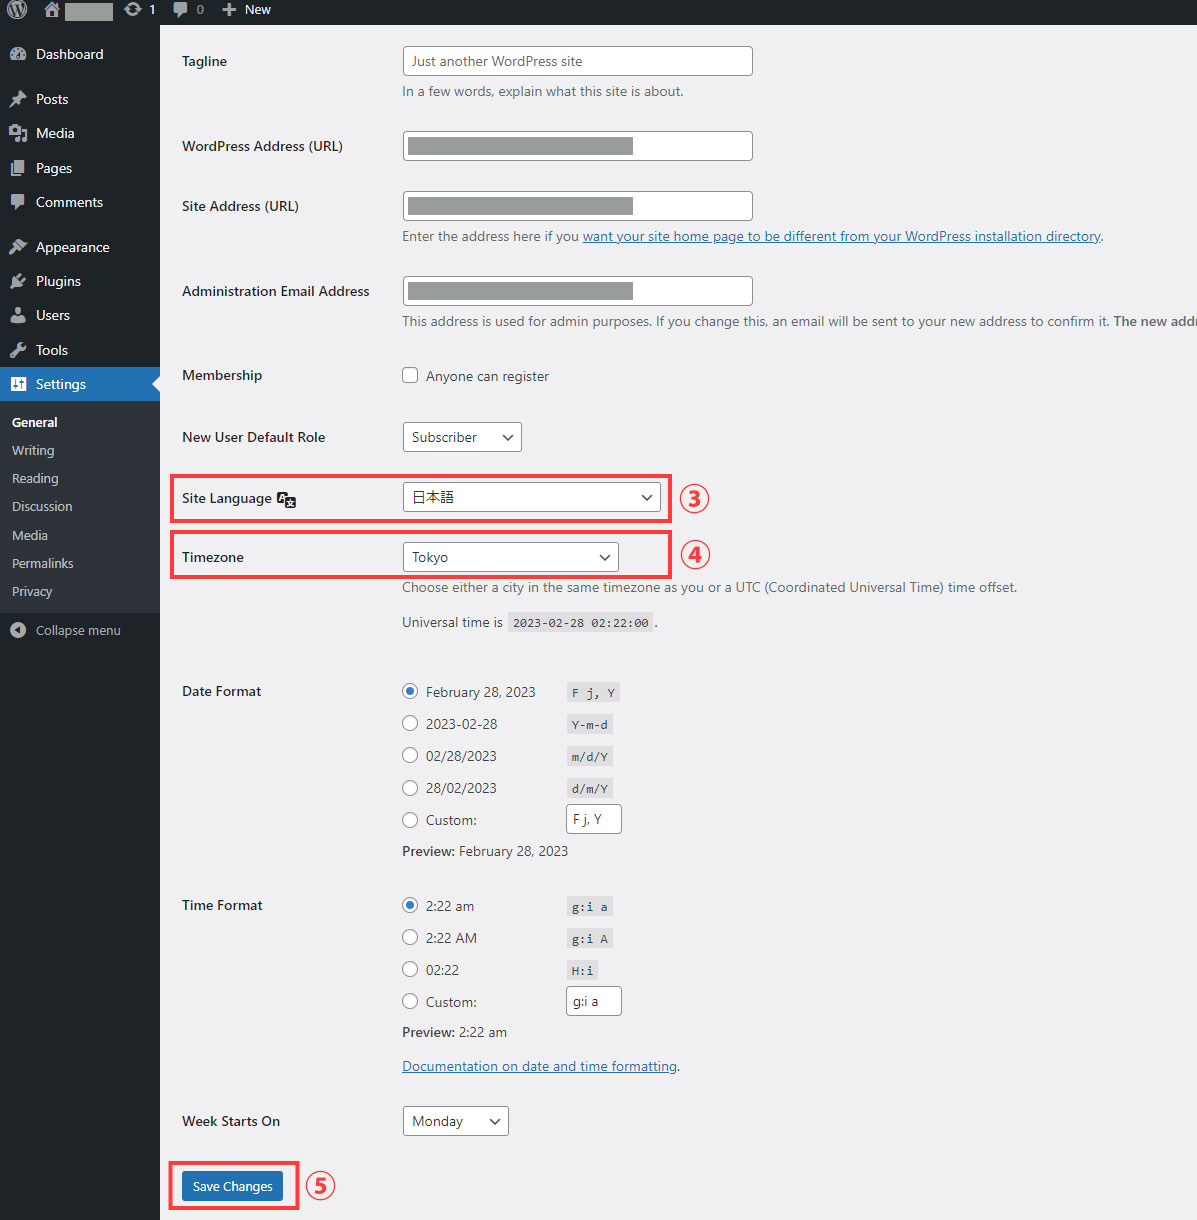Image resolution: width=1197 pixels, height=1220 pixels.
Task: Click the Tagline text field
Action: [577, 61]
